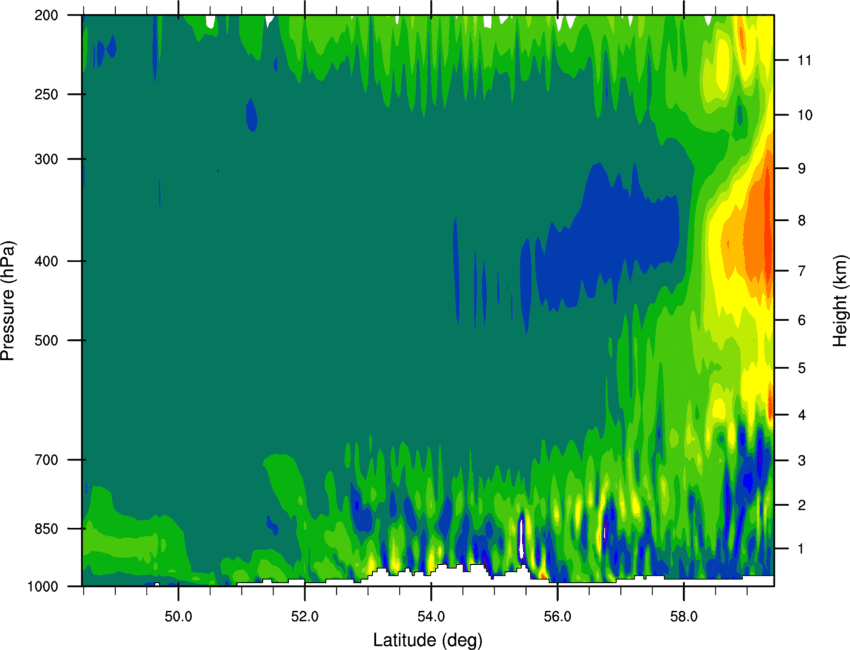The image size is (850, 650).
Task: Pick the 2 km height label
Action: coord(801,505)
